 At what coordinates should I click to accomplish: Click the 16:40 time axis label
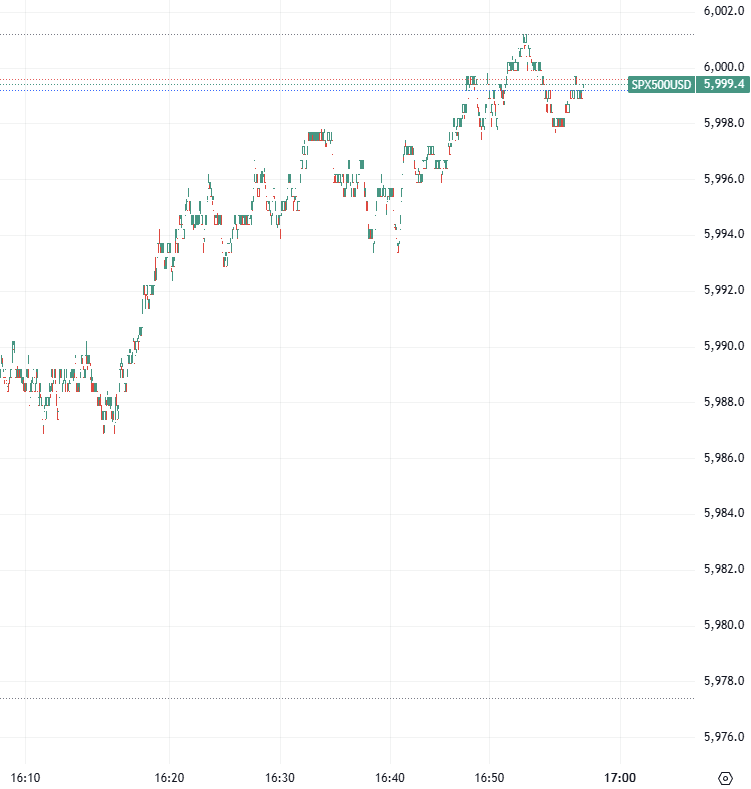coord(390,777)
